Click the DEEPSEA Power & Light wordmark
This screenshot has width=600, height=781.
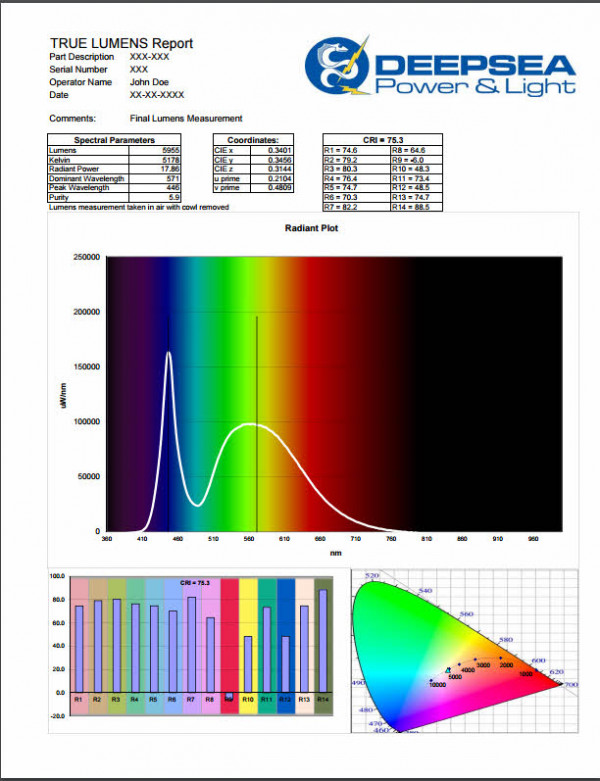(x=476, y=76)
